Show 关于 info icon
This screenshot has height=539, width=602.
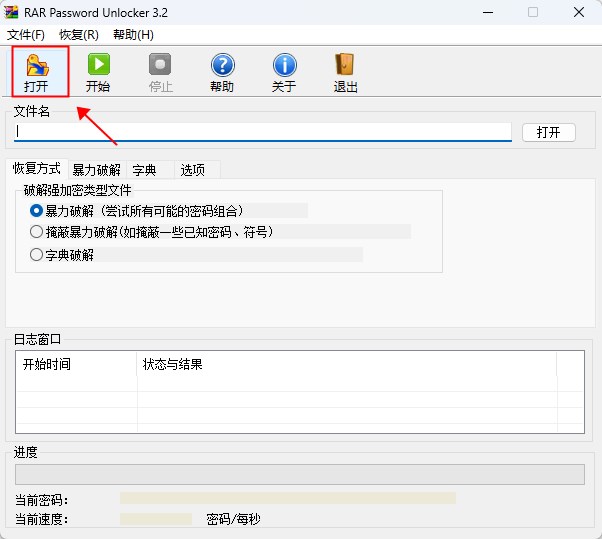coord(284,72)
